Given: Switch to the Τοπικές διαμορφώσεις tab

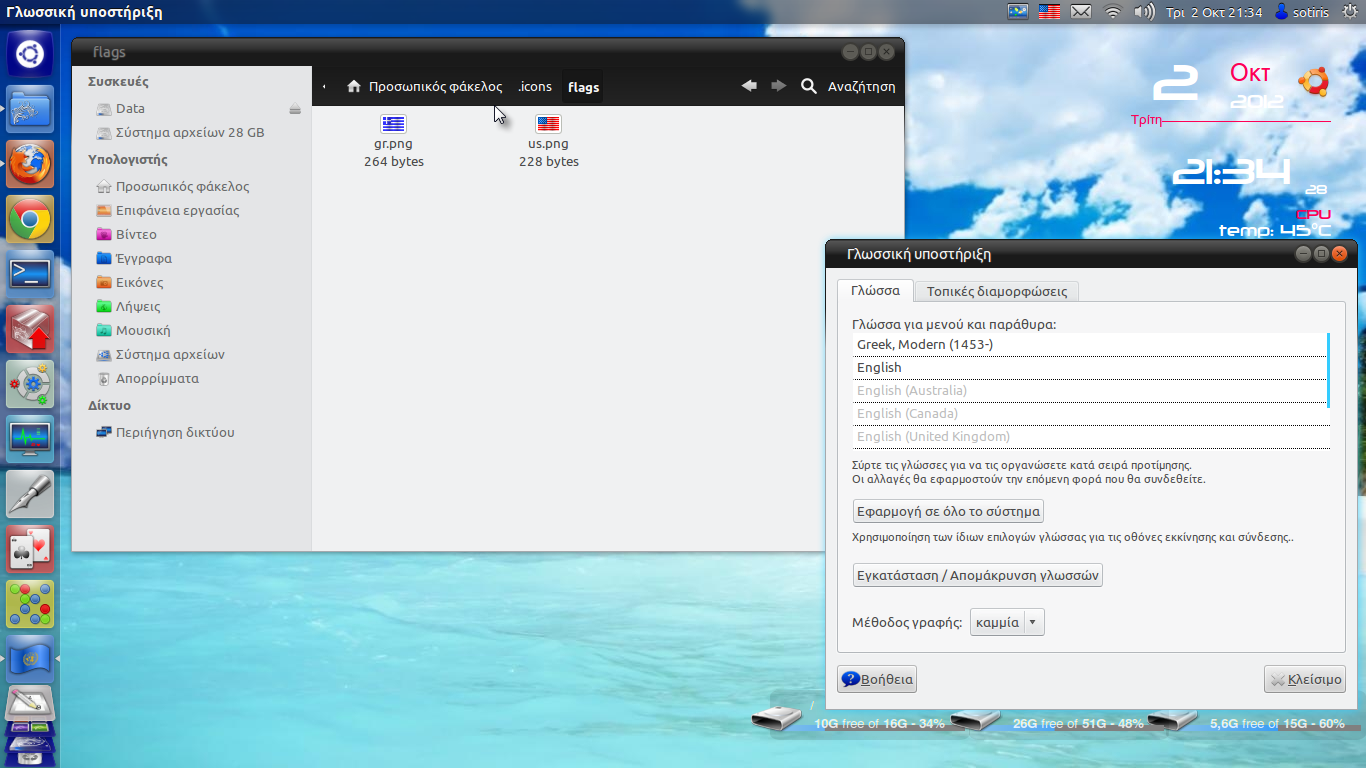Looking at the screenshot, I should coord(996,292).
